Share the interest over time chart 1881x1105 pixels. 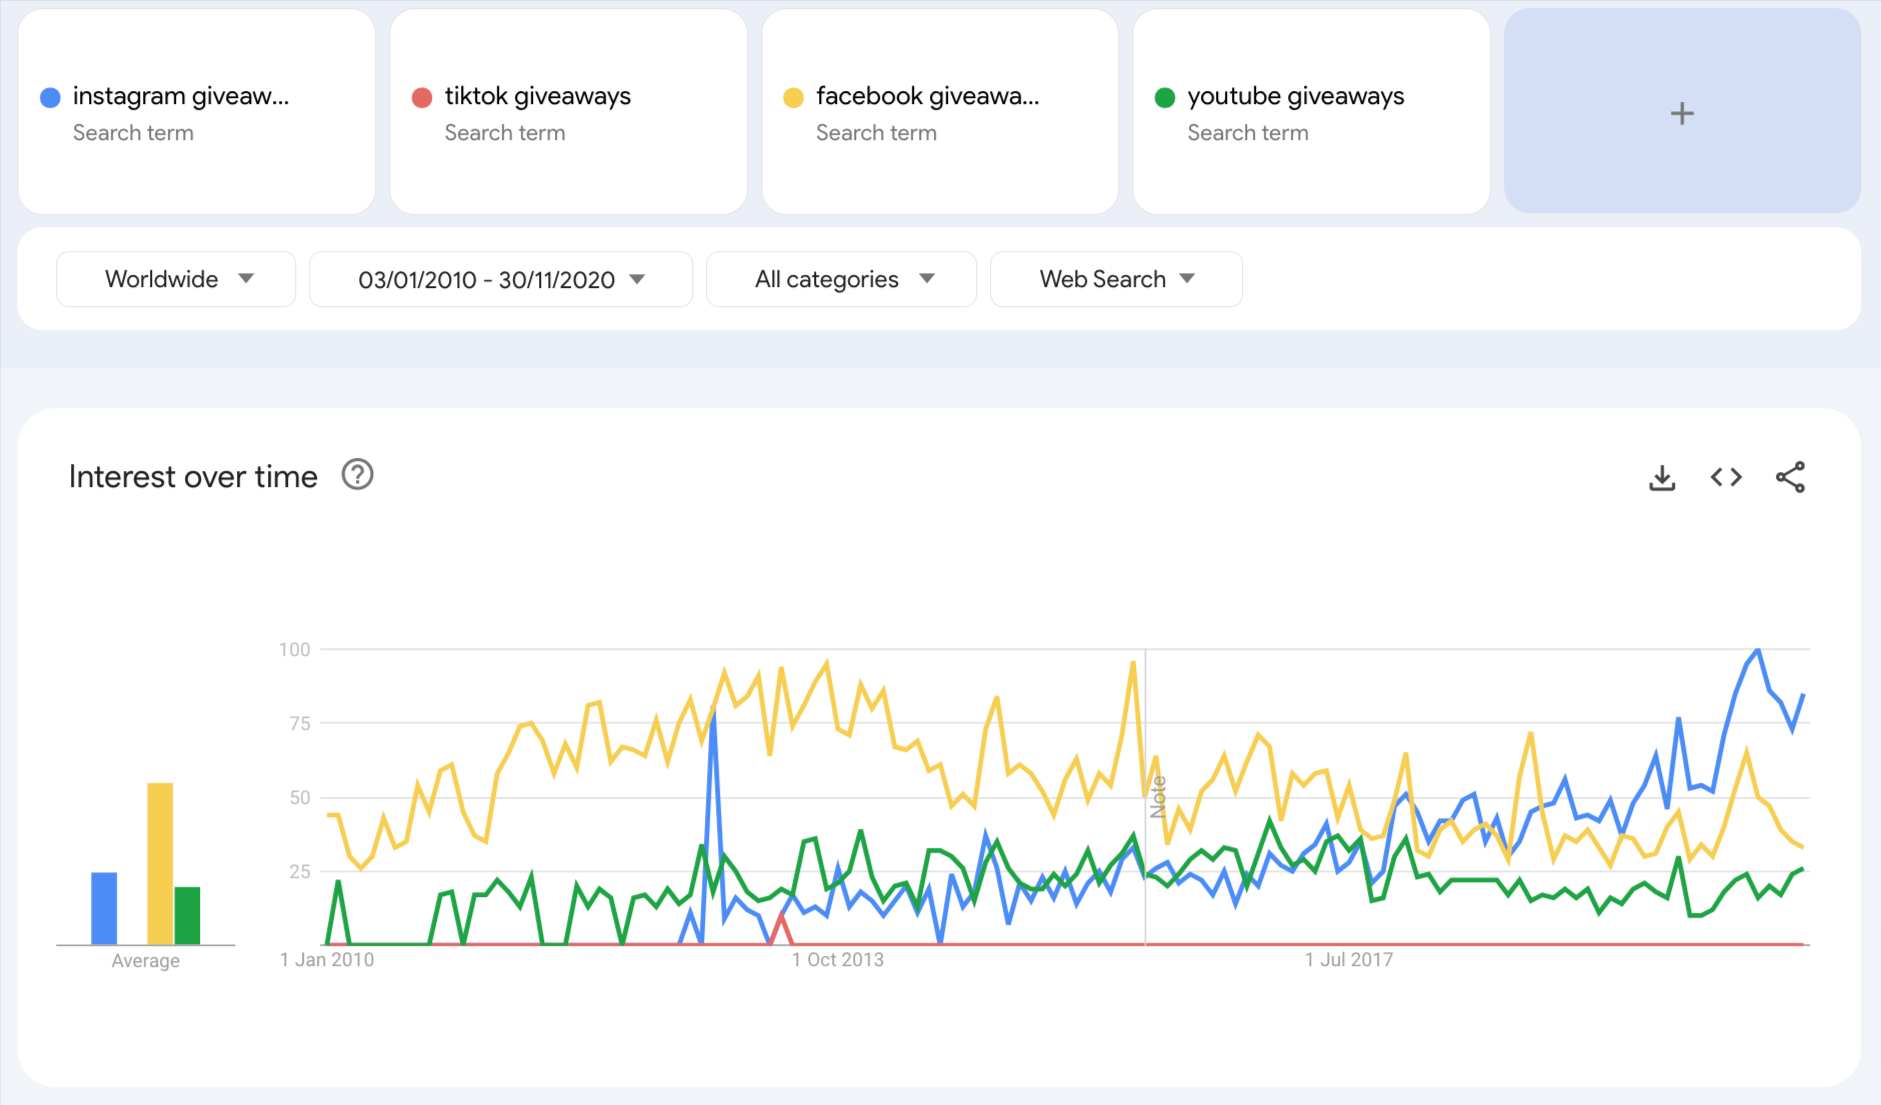1790,478
